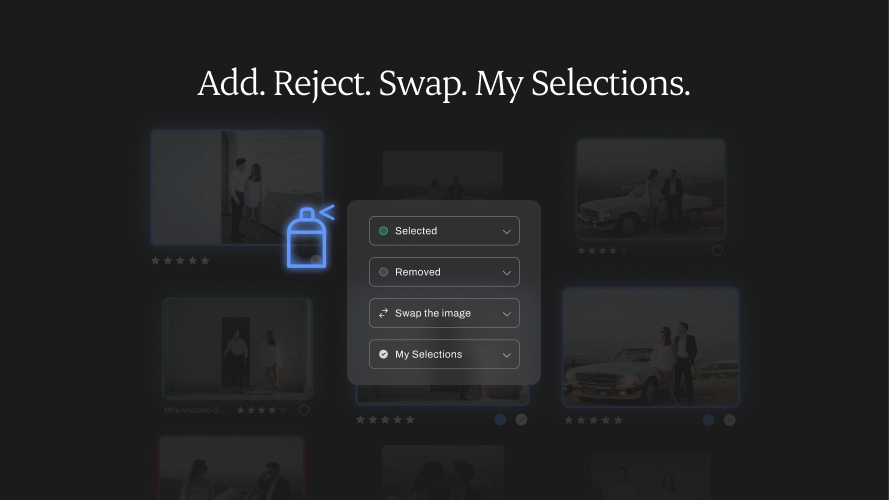This screenshot has width=889, height=500.
Task: Open the Swap the image dropdown chevron
Action: coord(506,313)
